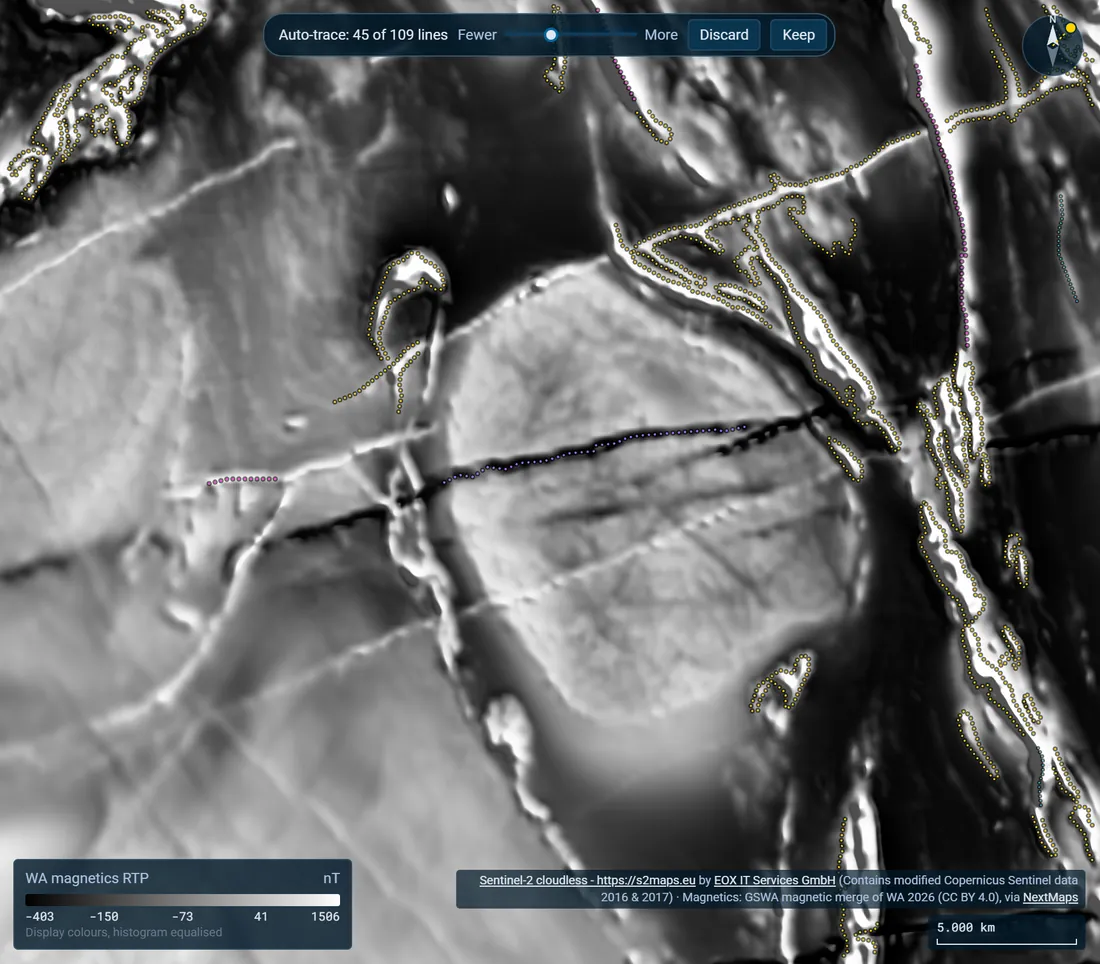Open the NextMaps attribution link
This screenshot has width=1100, height=964.
click(1050, 897)
